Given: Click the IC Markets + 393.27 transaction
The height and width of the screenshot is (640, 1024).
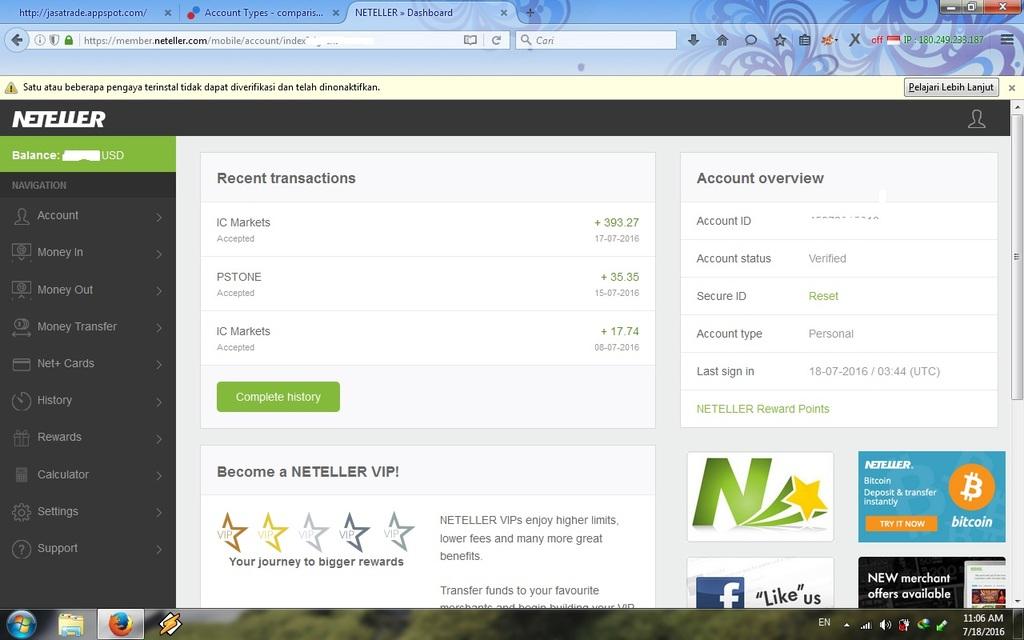Looking at the screenshot, I should [x=428, y=229].
